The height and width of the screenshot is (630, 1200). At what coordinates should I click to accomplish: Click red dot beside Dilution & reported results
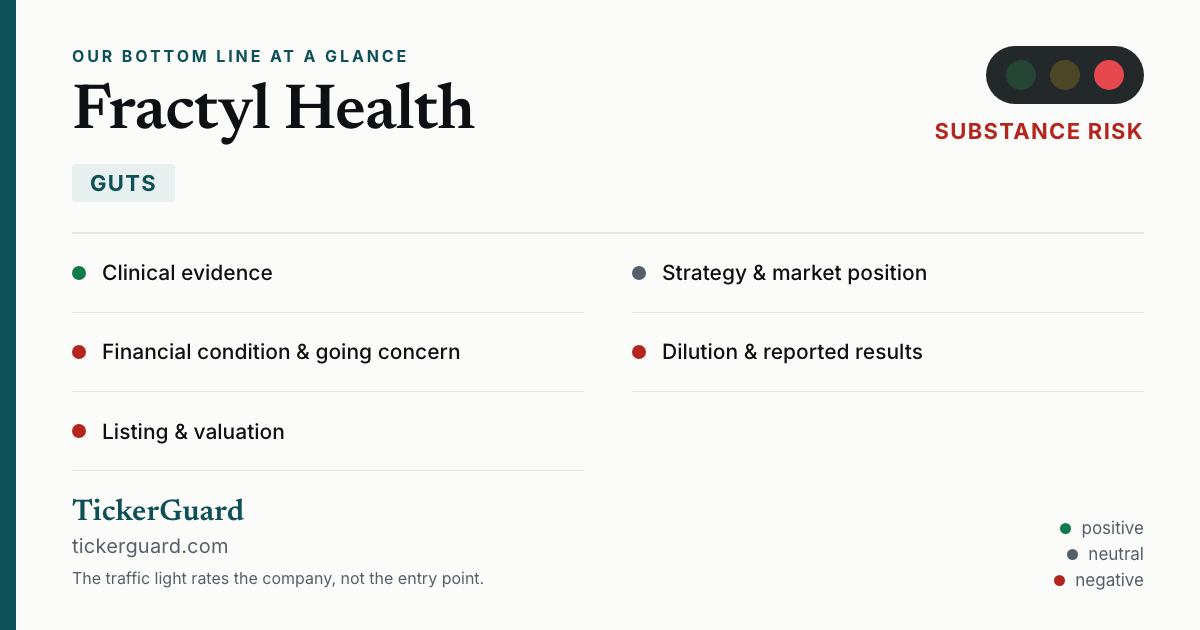(x=639, y=352)
